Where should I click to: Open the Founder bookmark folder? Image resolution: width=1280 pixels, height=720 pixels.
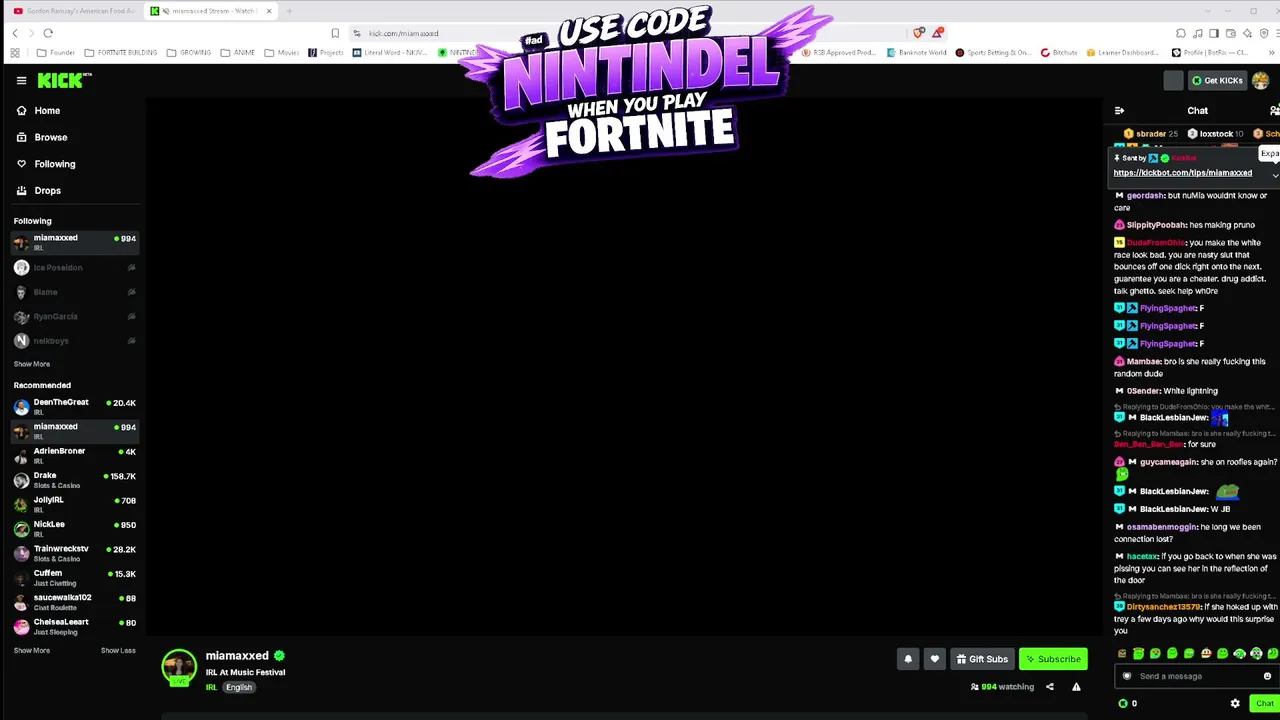click(56, 53)
